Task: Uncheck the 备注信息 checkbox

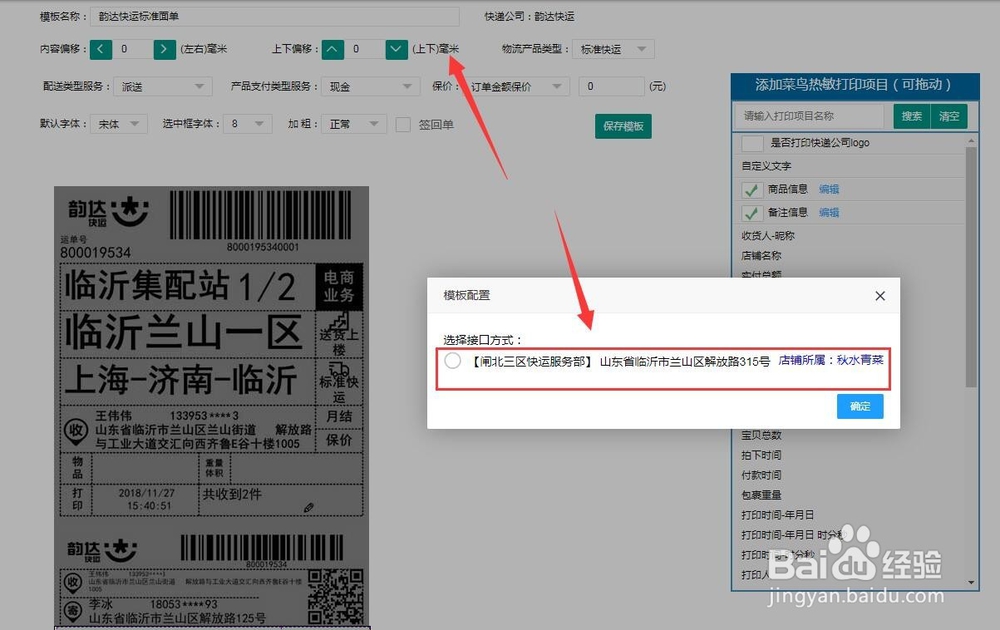Action: coord(753,213)
